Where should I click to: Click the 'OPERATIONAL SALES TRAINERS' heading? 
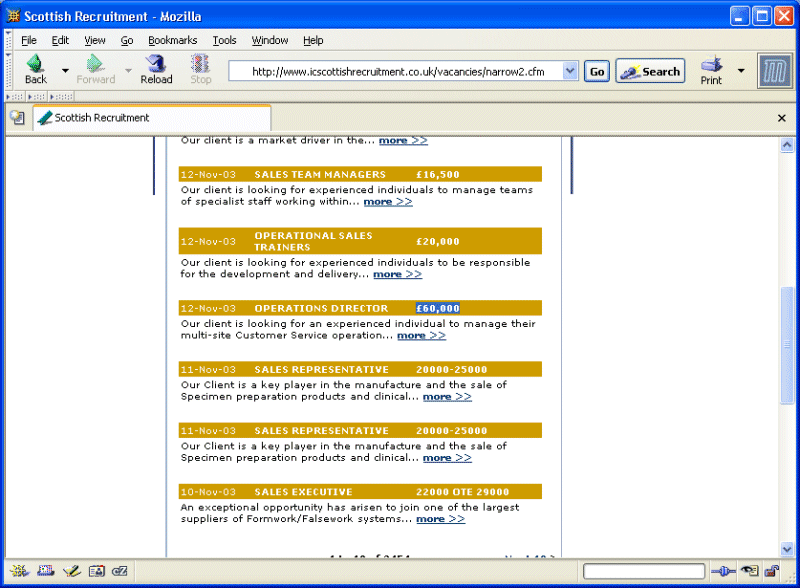pyautogui.click(x=313, y=241)
